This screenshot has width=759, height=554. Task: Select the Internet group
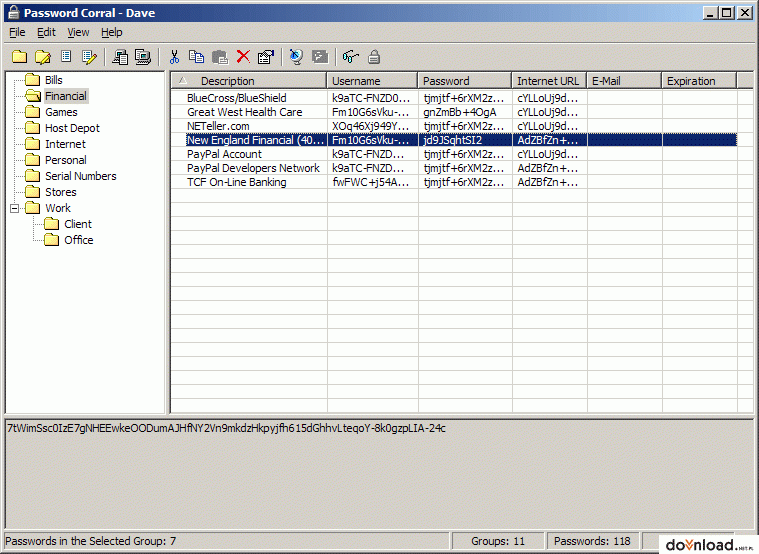tap(65, 144)
